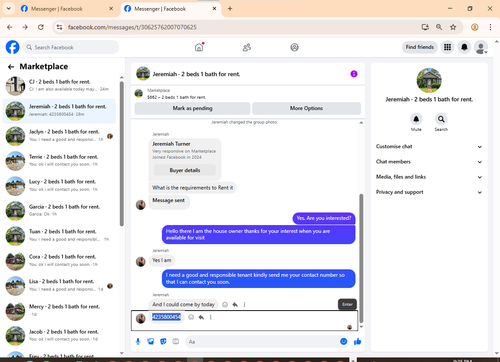
Task: Open Lisa conversation in the list
Action: point(59,286)
